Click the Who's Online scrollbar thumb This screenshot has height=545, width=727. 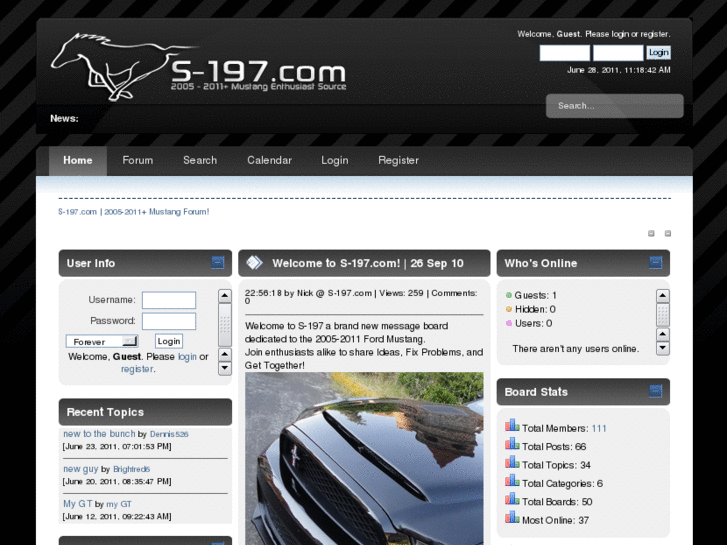tap(663, 315)
